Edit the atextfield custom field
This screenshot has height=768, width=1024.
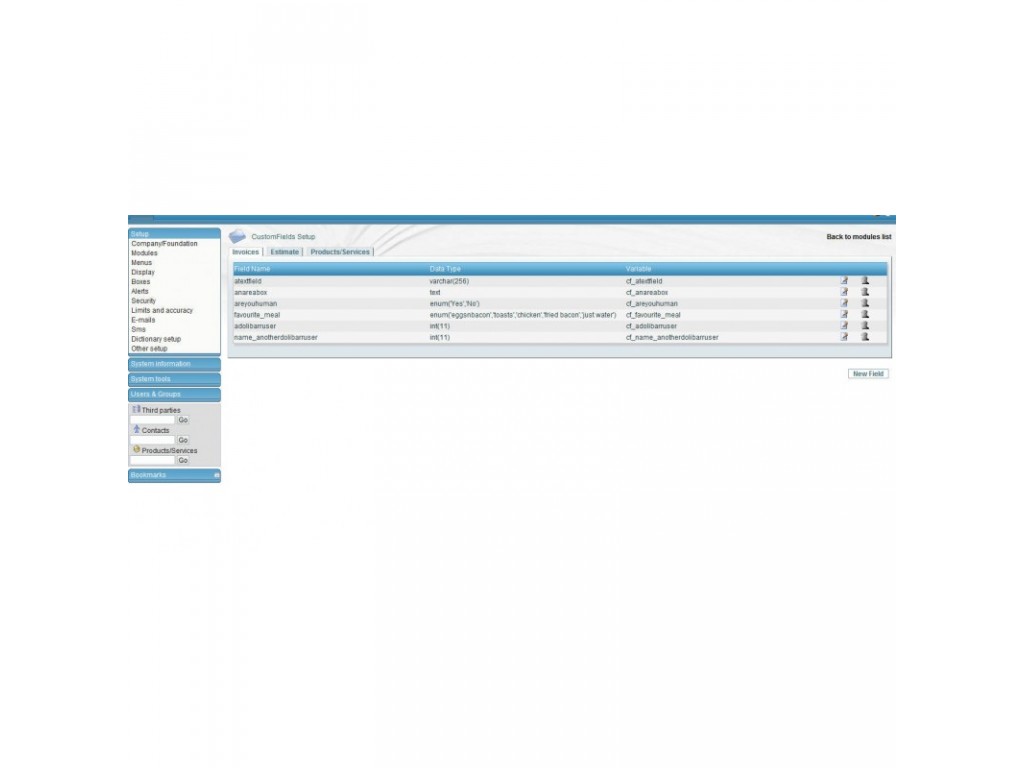[844, 281]
